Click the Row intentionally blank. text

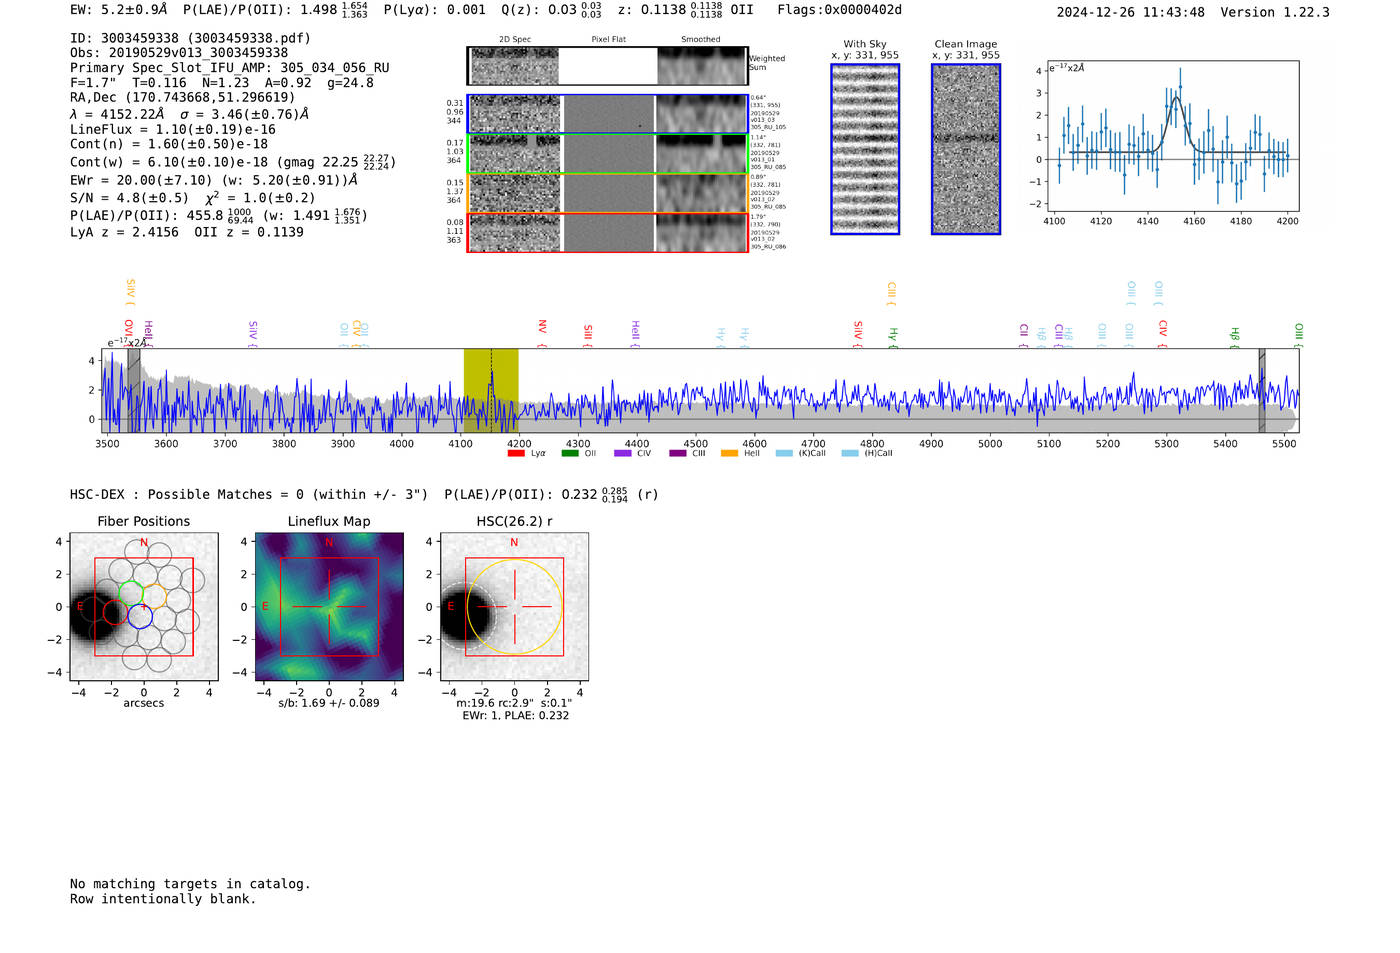pos(163,899)
